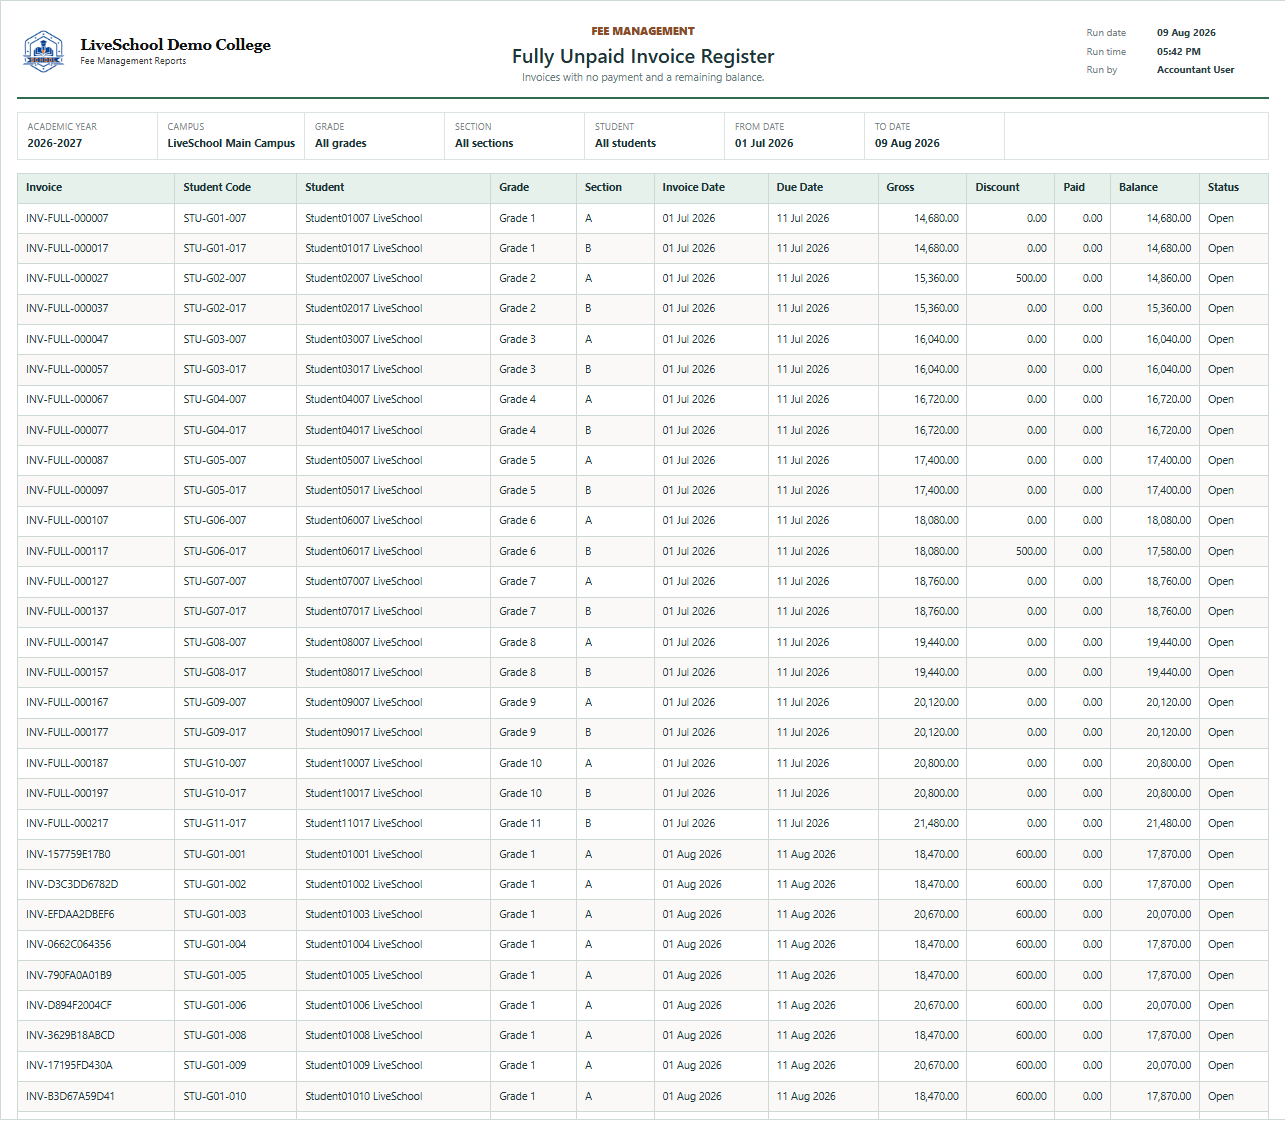Click Student01008 LiveSchool name
1286x1121 pixels.
point(364,1035)
